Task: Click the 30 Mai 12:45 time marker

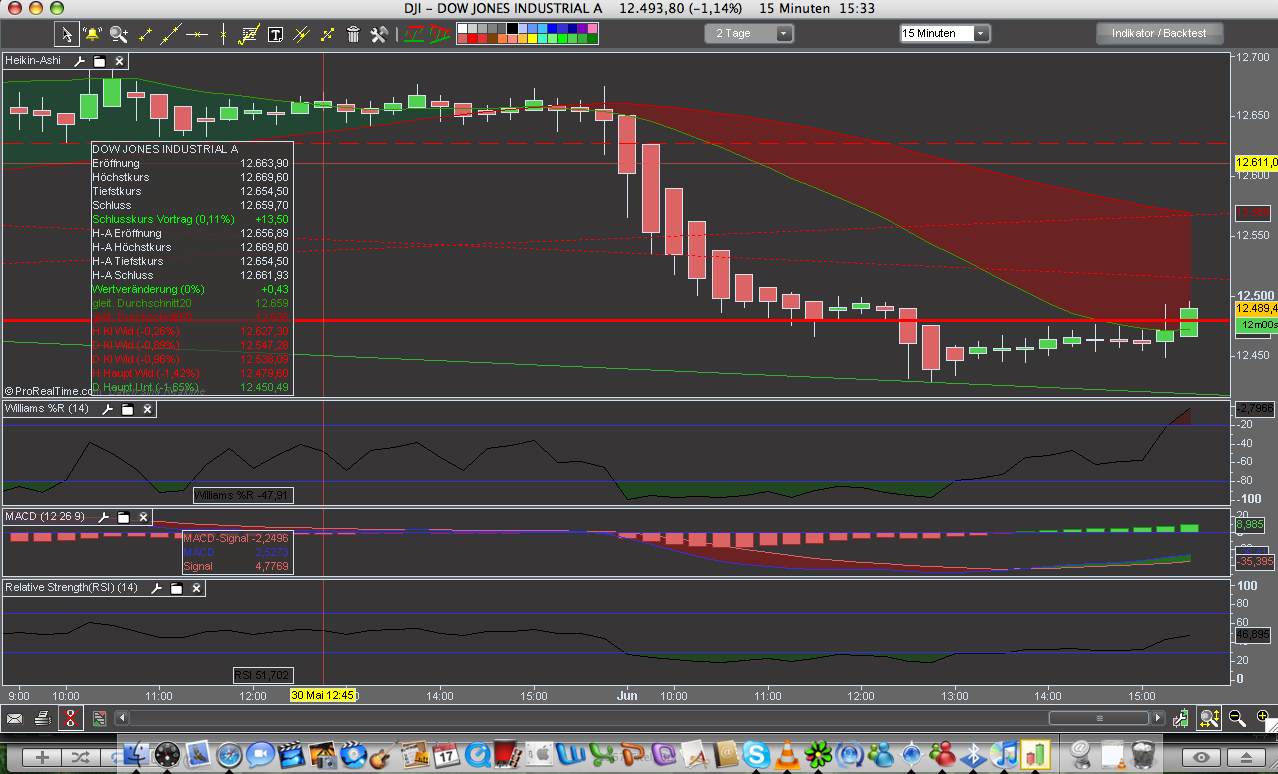Action: click(x=324, y=694)
